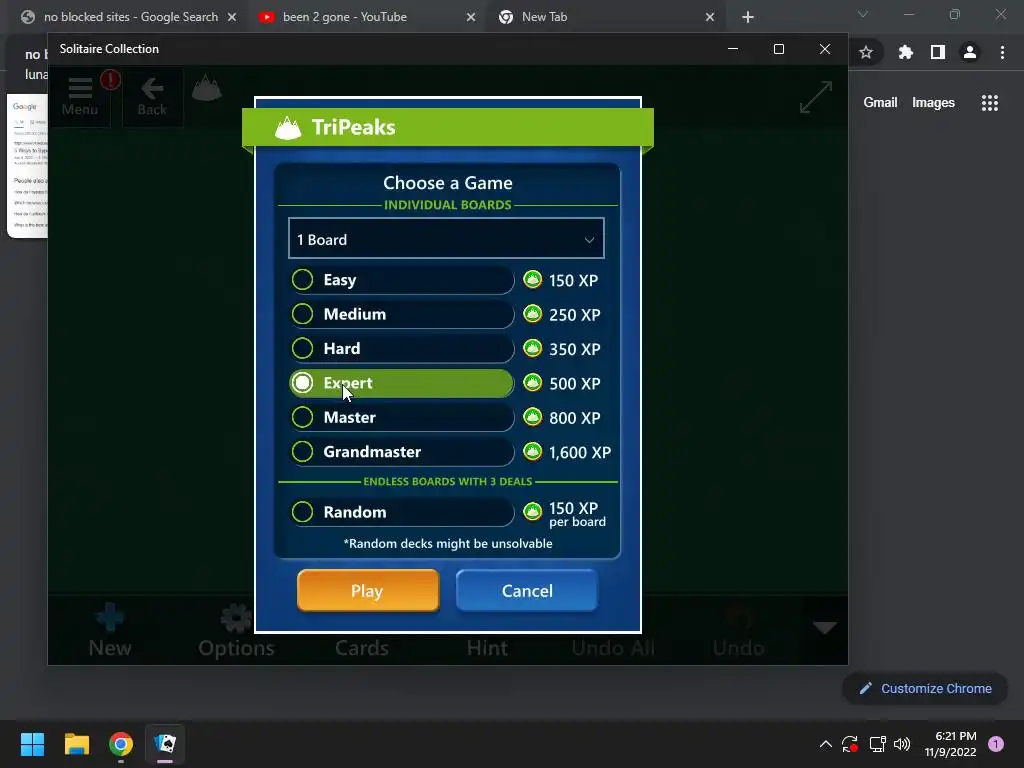Open the Chrome profile icon

(970, 52)
